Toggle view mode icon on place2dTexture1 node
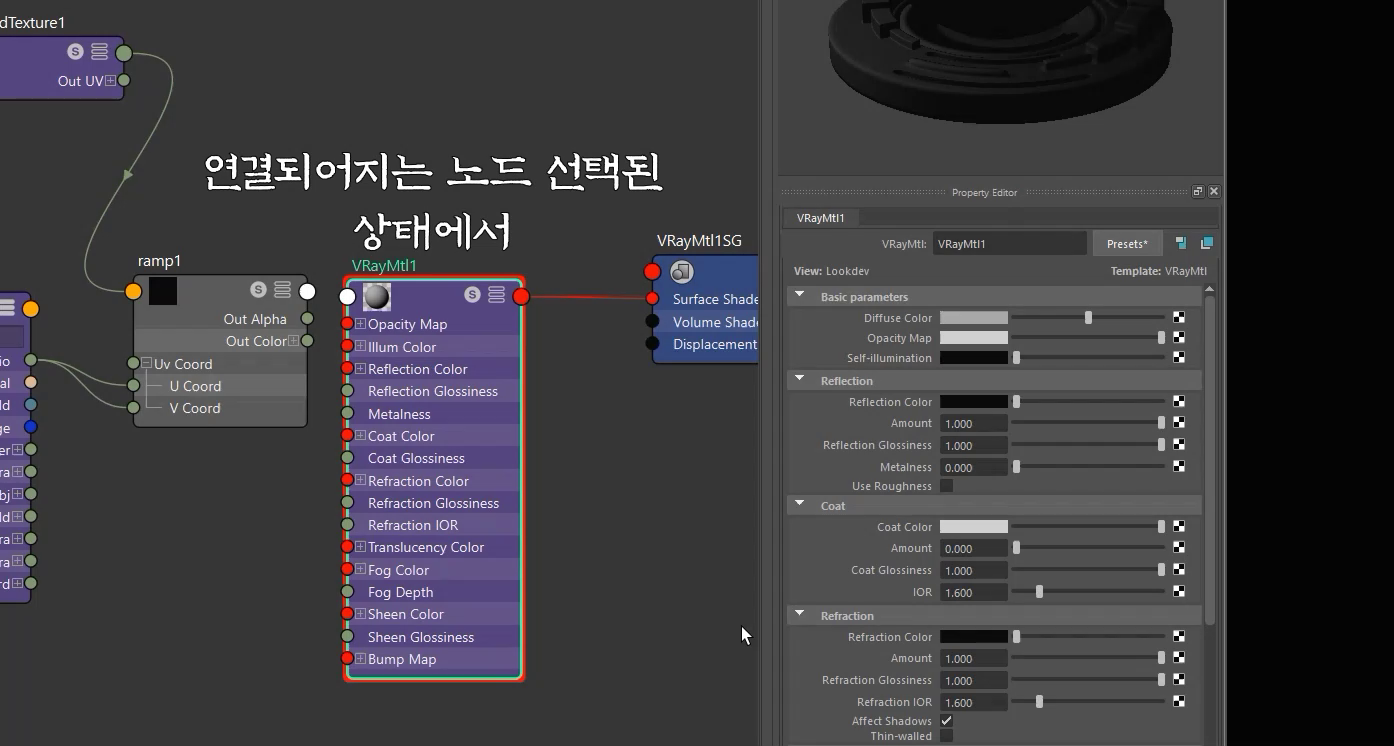This screenshot has width=1394, height=746. (99, 52)
